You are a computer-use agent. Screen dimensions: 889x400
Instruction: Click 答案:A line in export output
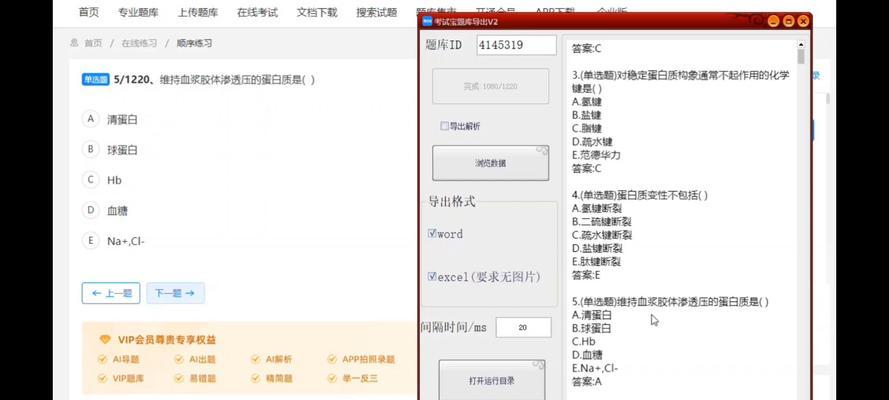587,382
